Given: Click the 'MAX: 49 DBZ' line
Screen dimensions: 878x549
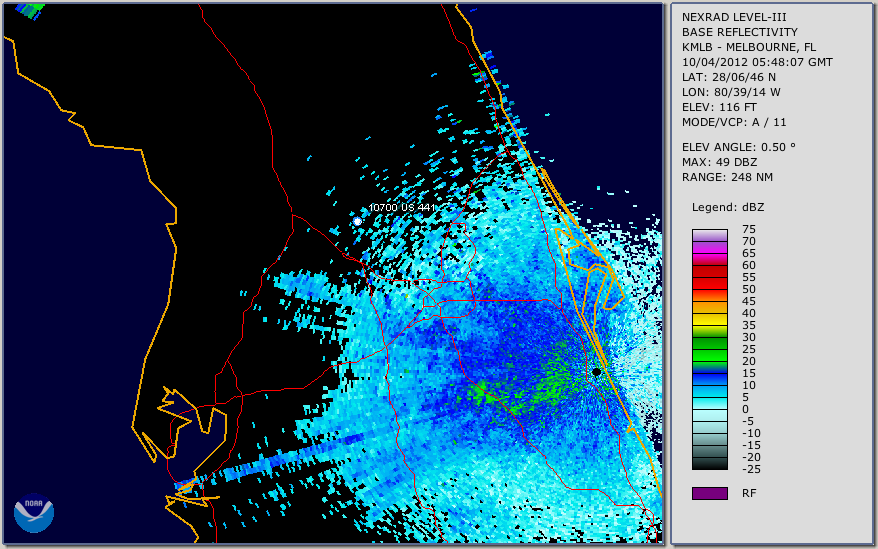Looking at the screenshot, I should (x=720, y=162).
